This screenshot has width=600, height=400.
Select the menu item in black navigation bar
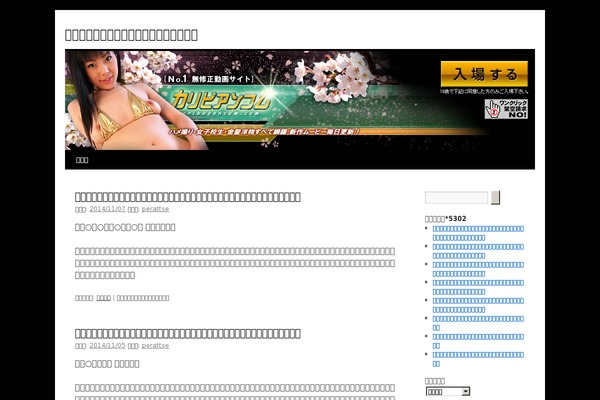[82, 160]
